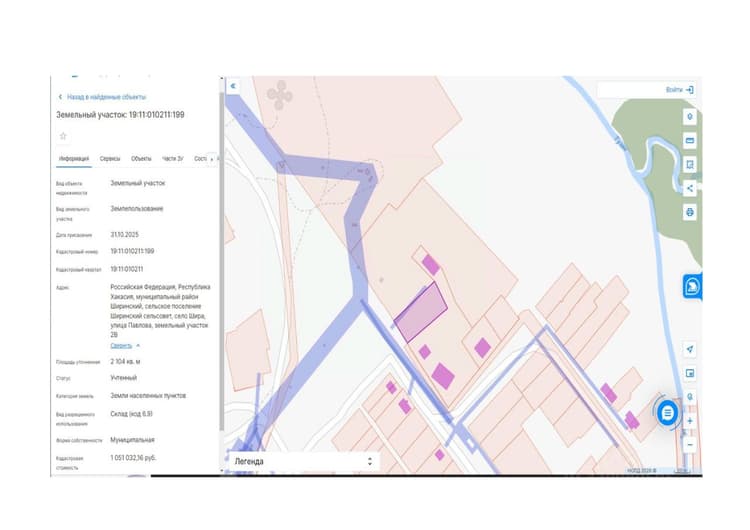Open the blue assistant helper widget
The image size is (750, 530).
(x=692, y=287)
